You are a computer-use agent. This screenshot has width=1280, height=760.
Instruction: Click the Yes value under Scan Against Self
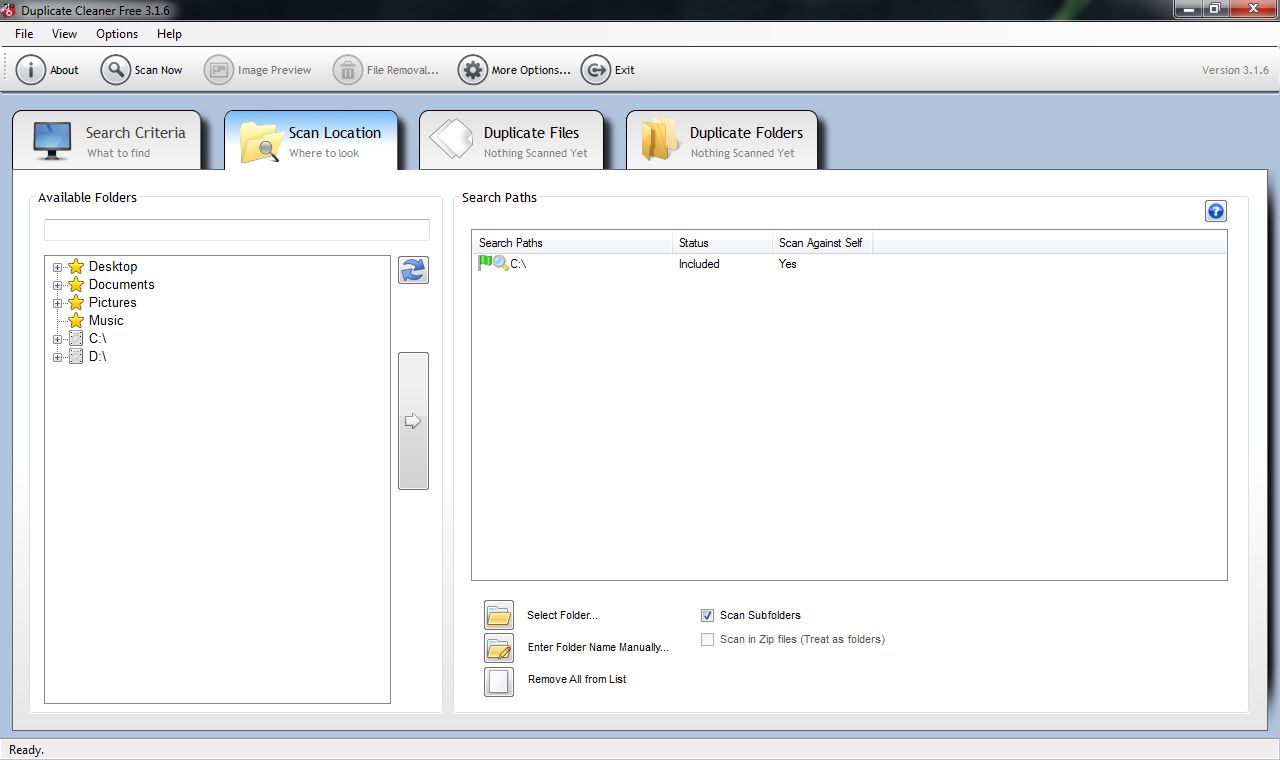pyautogui.click(x=788, y=264)
